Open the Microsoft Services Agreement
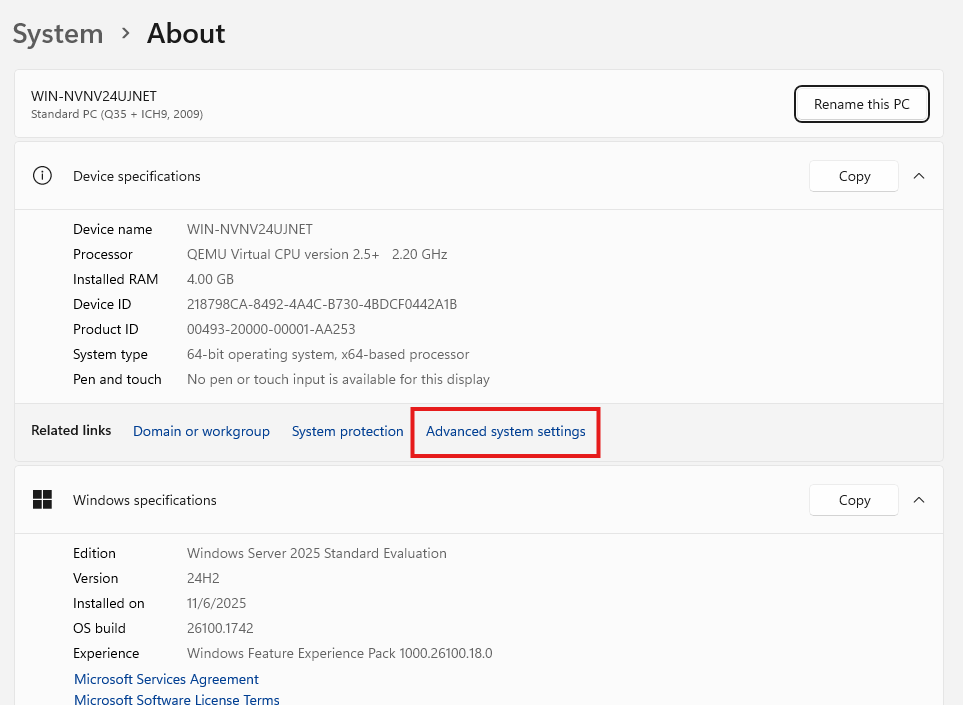 (x=166, y=679)
